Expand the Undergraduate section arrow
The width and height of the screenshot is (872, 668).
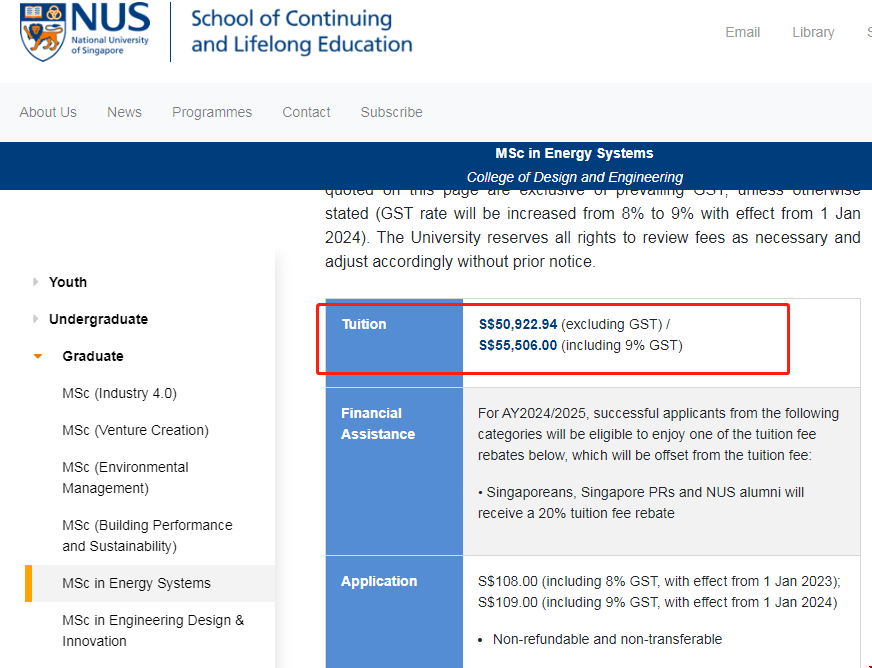click(x=36, y=319)
